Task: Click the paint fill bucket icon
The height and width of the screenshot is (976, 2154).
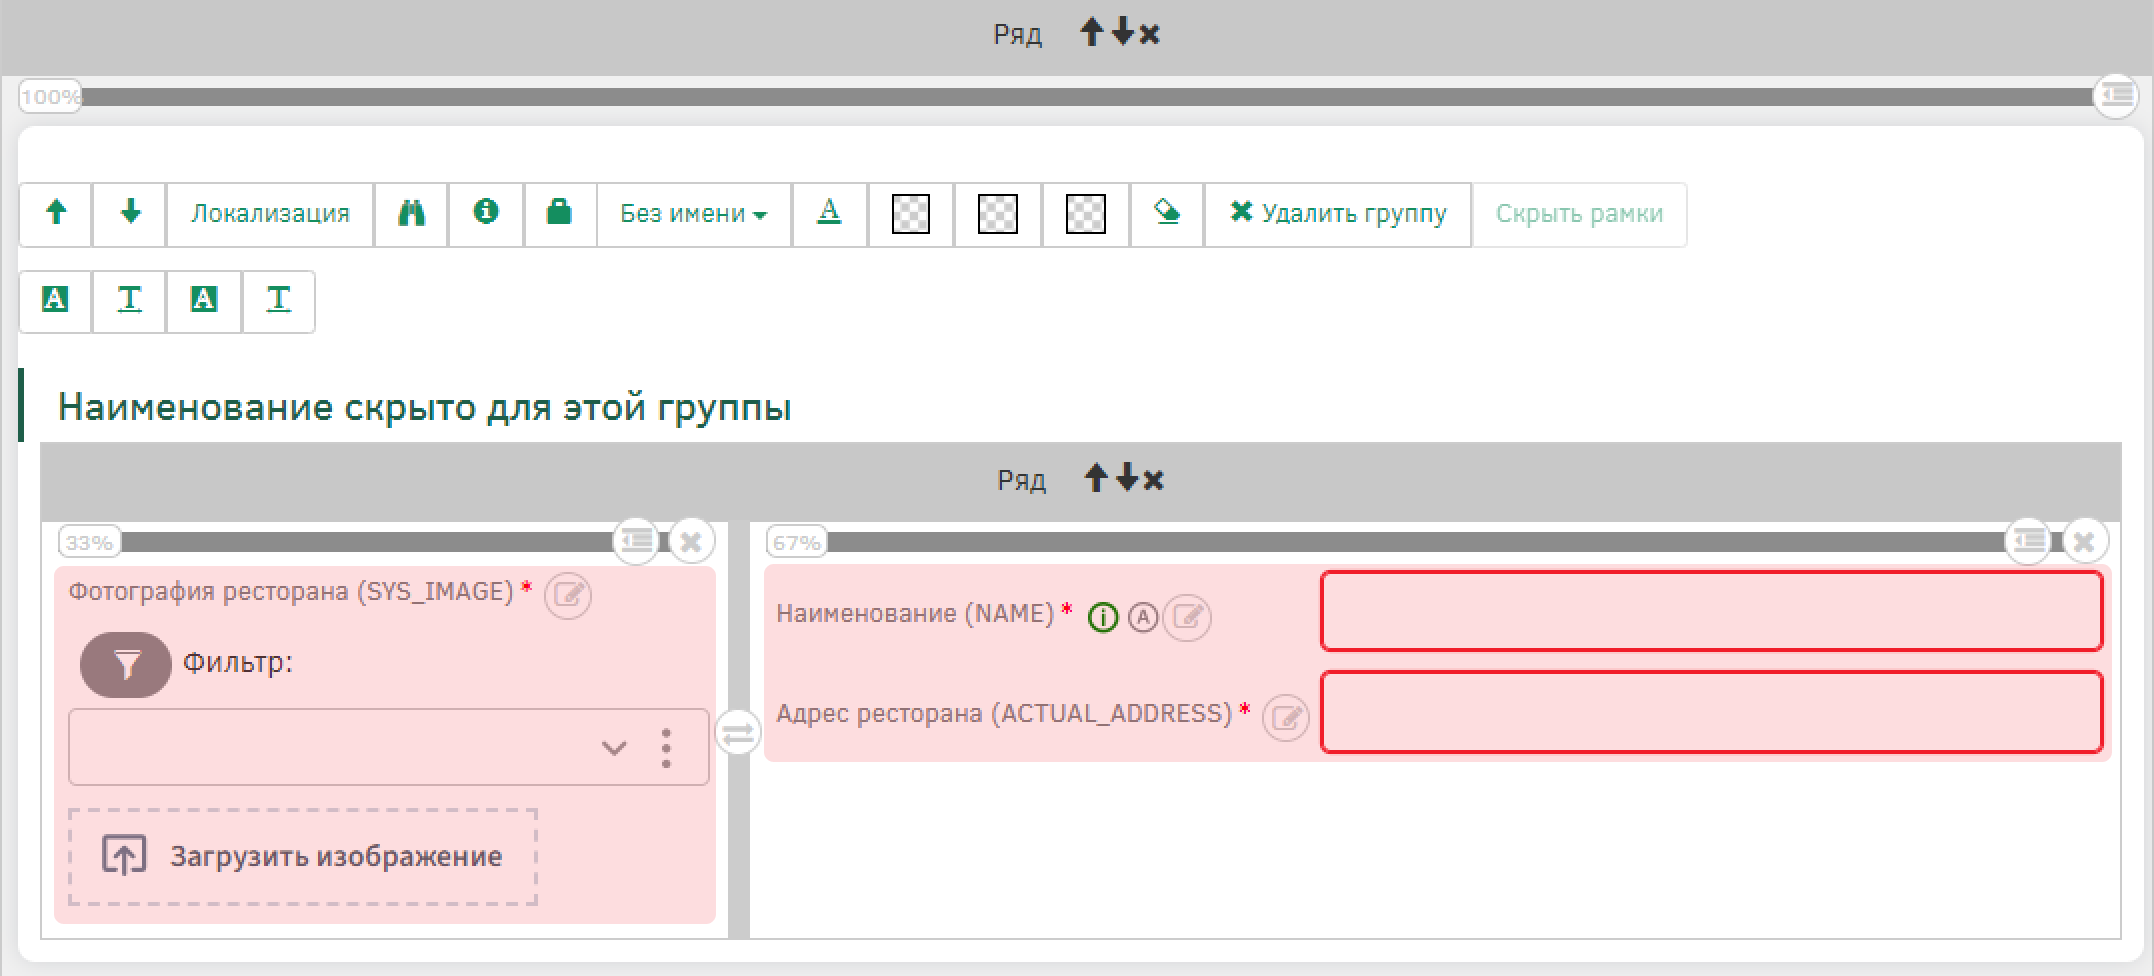Action: tap(1167, 213)
